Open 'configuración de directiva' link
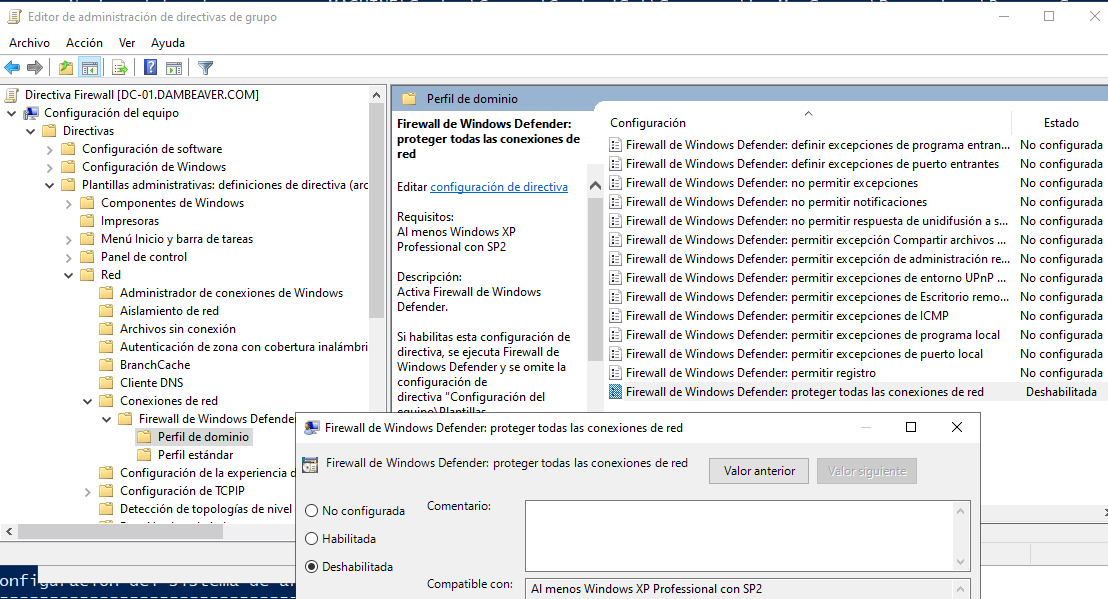 (x=499, y=186)
